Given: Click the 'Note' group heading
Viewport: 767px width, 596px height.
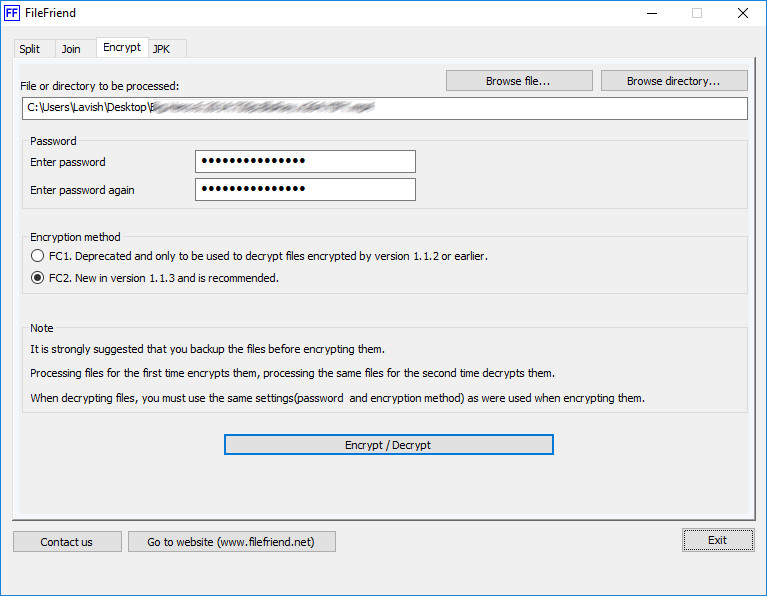Looking at the screenshot, I should pyautogui.click(x=42, y=328).
